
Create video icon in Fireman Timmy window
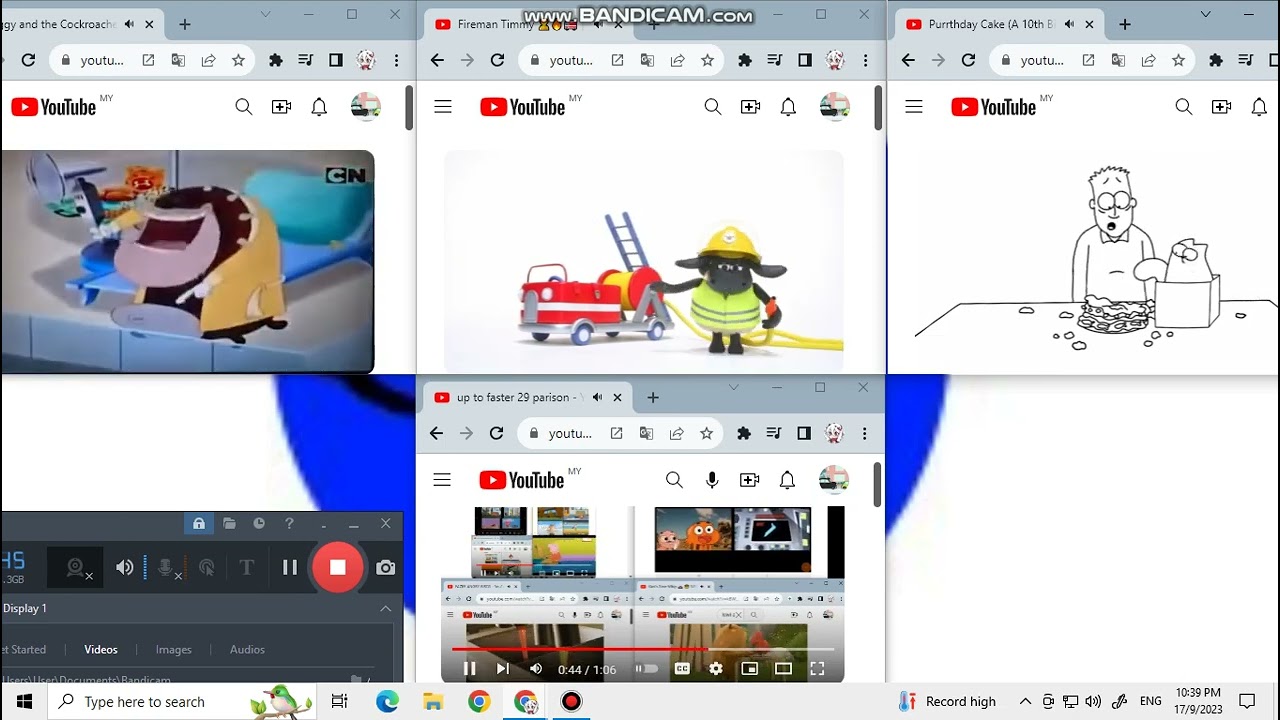pos(751,107)
